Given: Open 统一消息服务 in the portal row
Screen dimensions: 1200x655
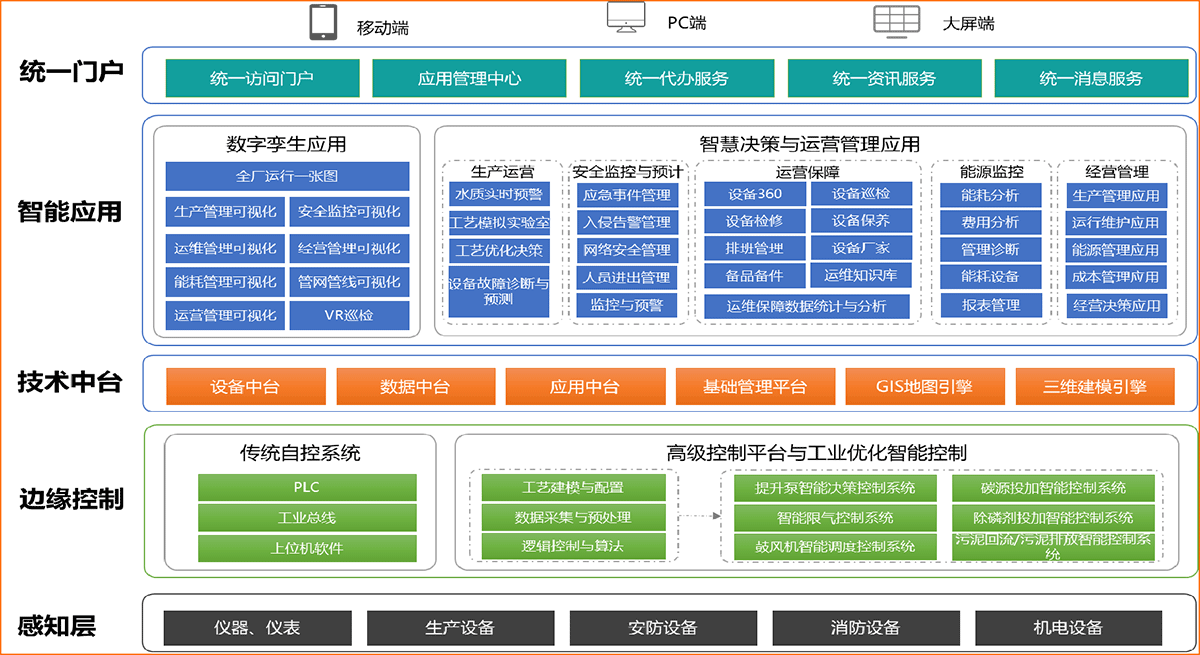Looking at the screenshot, I should pos(1090,78).
